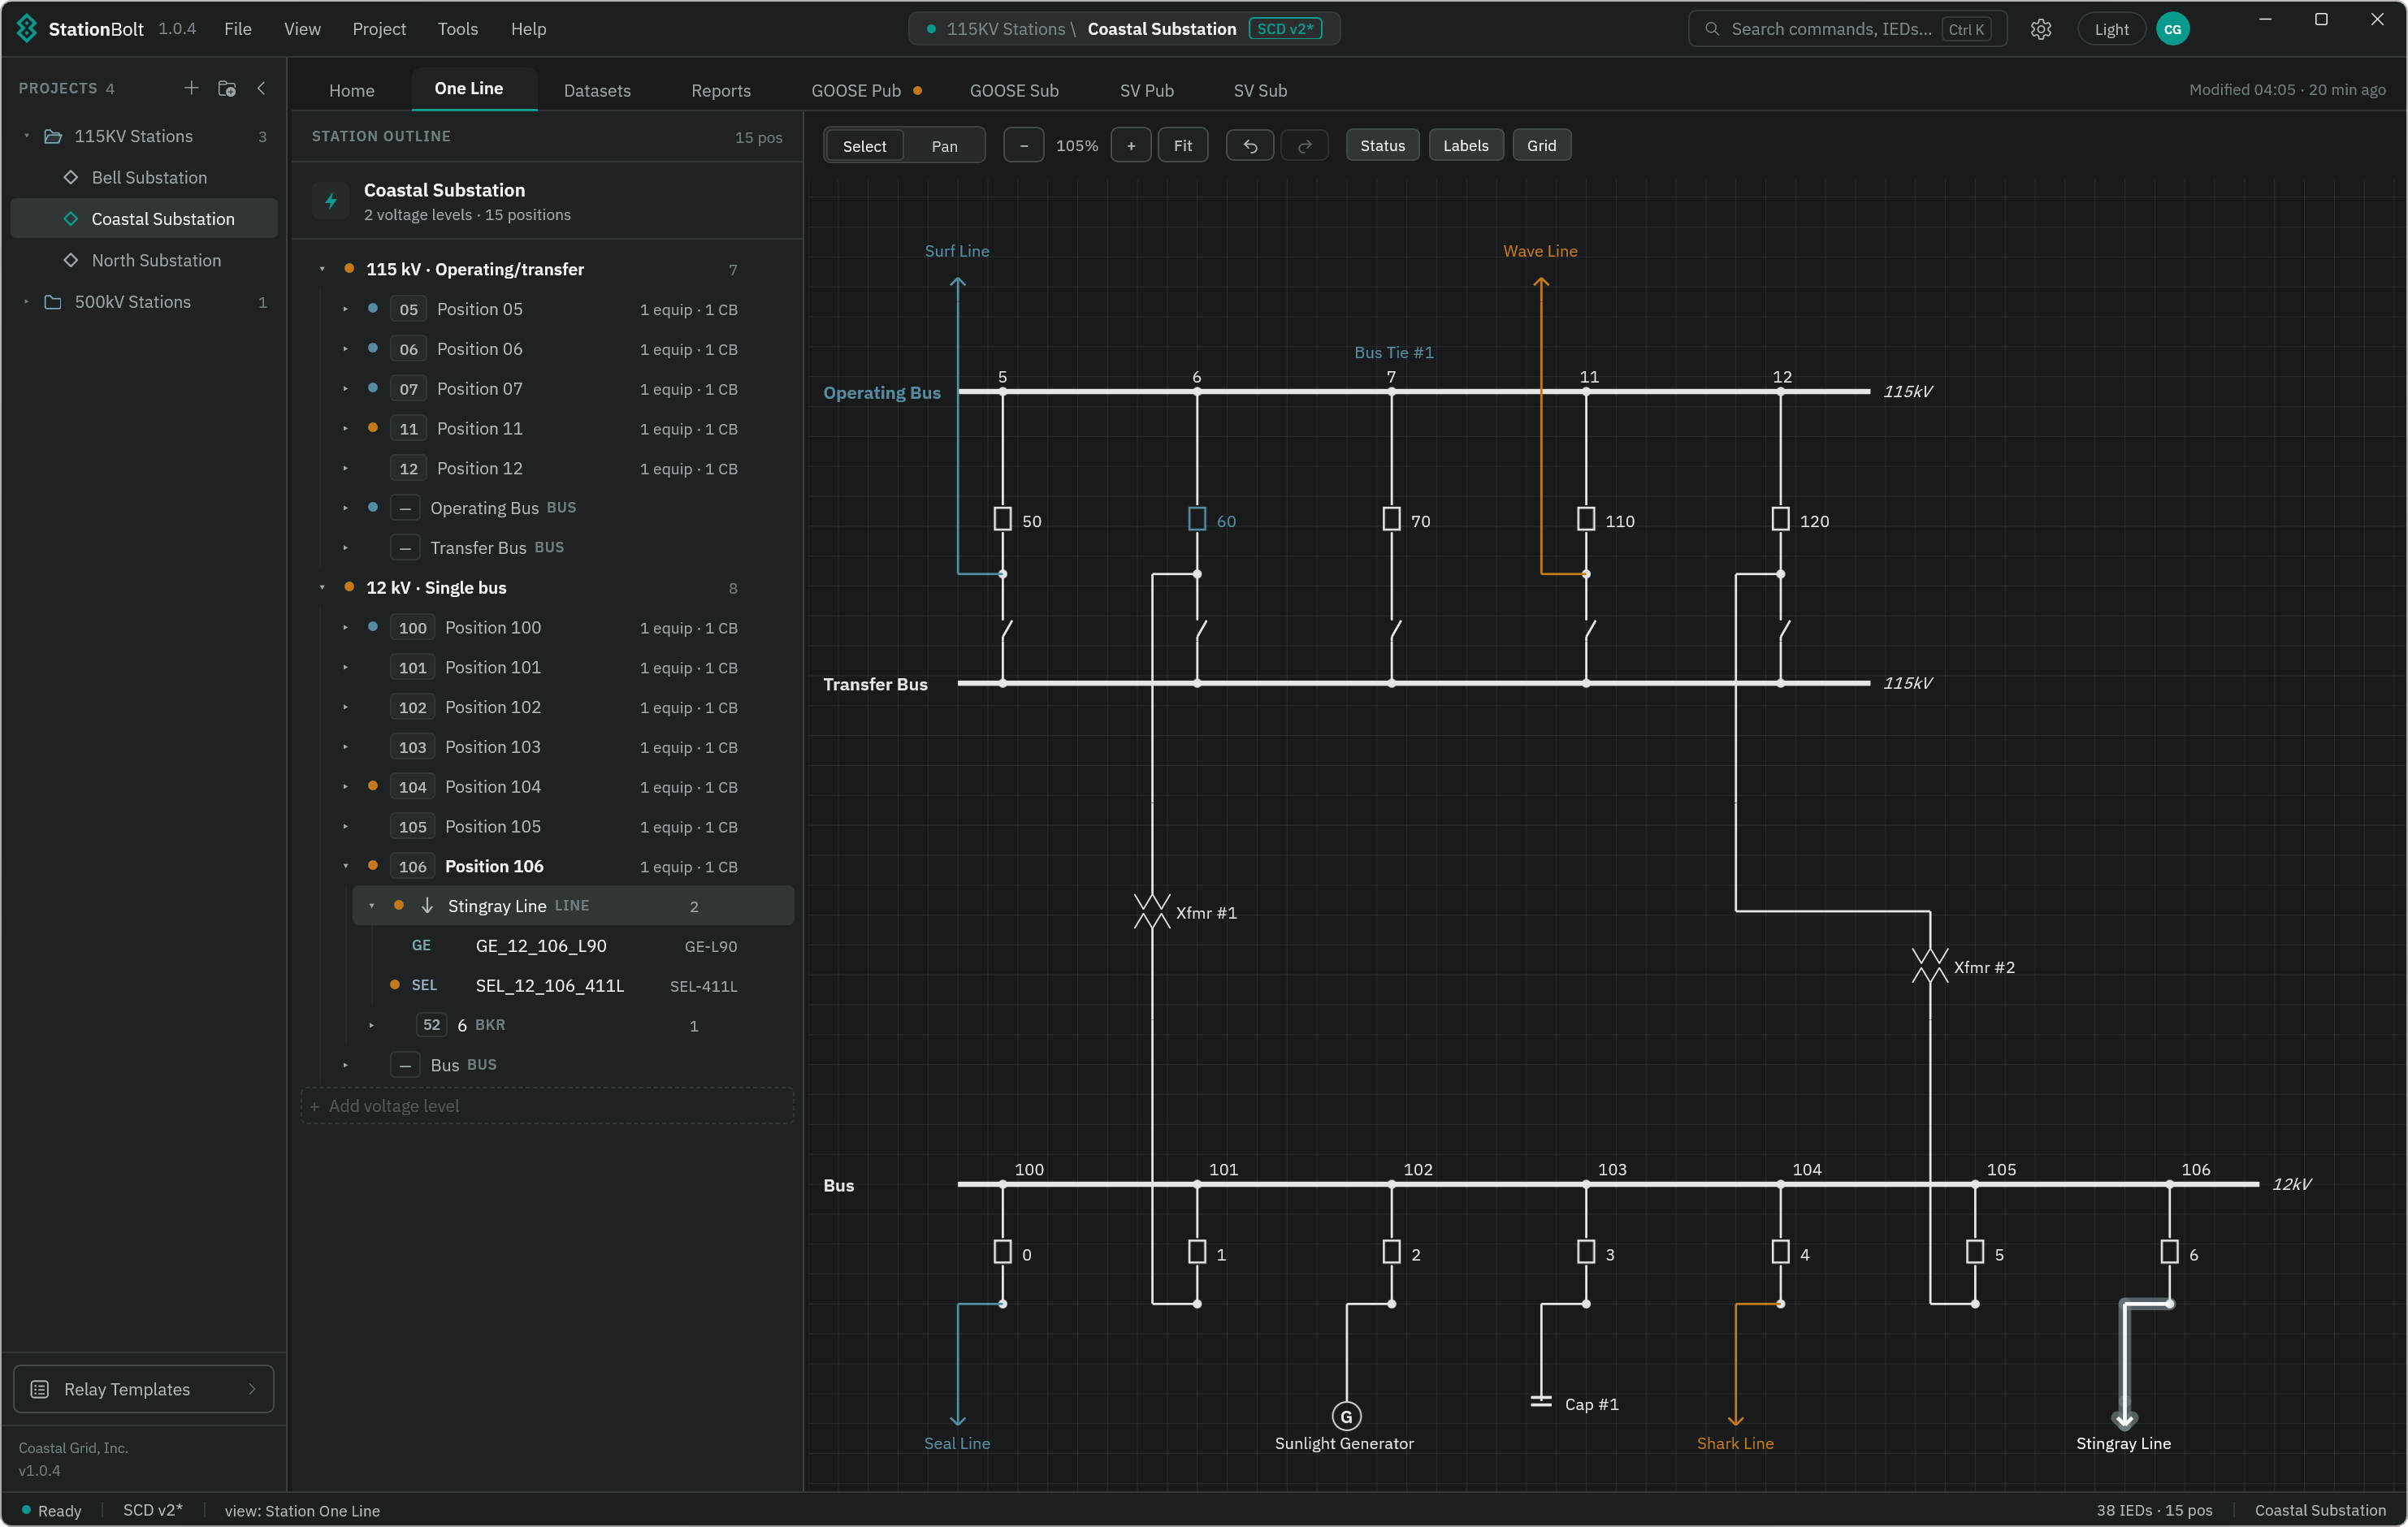
Task: Switch to the Datasets tab
Action: pos(597,90)
